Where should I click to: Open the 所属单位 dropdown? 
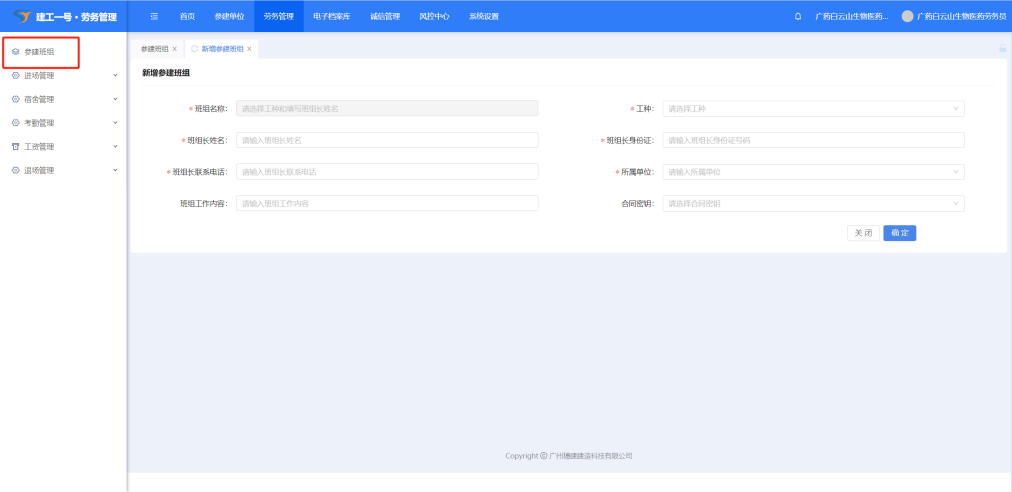click(813, 172)
